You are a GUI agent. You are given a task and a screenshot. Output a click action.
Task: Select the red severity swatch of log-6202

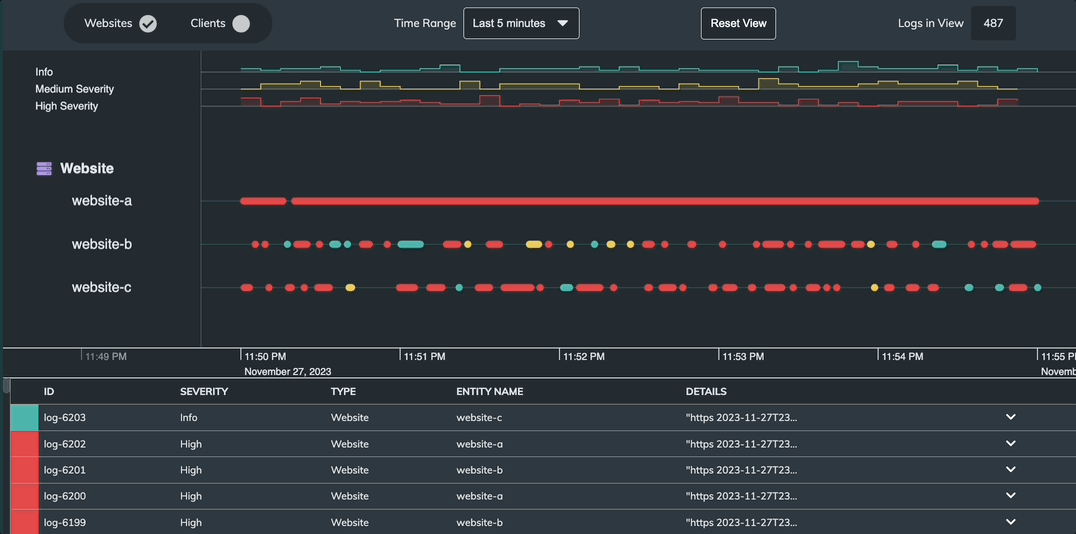[x=24, y=444]
